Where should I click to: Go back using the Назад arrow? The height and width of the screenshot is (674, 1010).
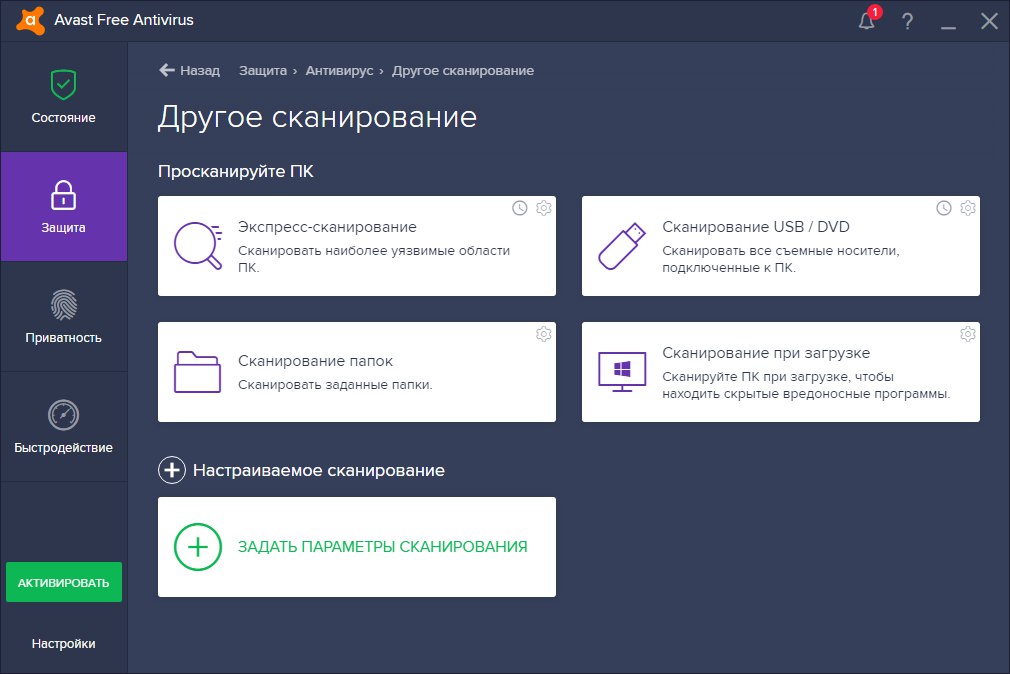[189, 70]
